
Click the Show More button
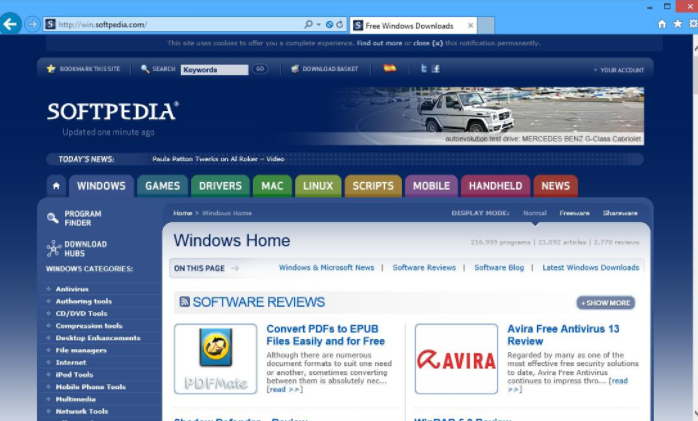pyautogui.click(x=606, y=303)
